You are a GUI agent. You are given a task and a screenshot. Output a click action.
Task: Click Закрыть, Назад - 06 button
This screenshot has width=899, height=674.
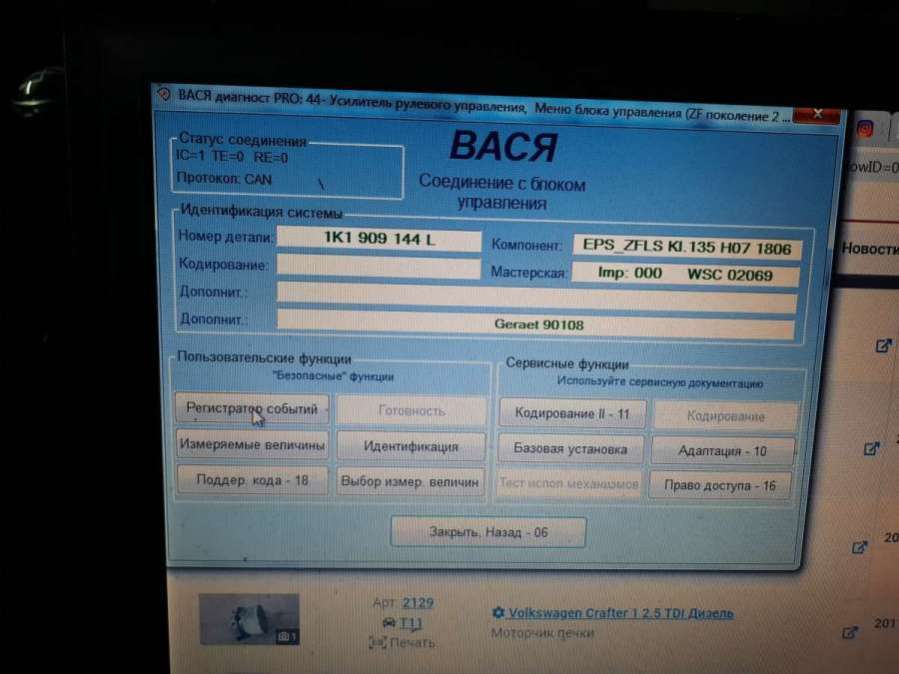click(488, 532)
